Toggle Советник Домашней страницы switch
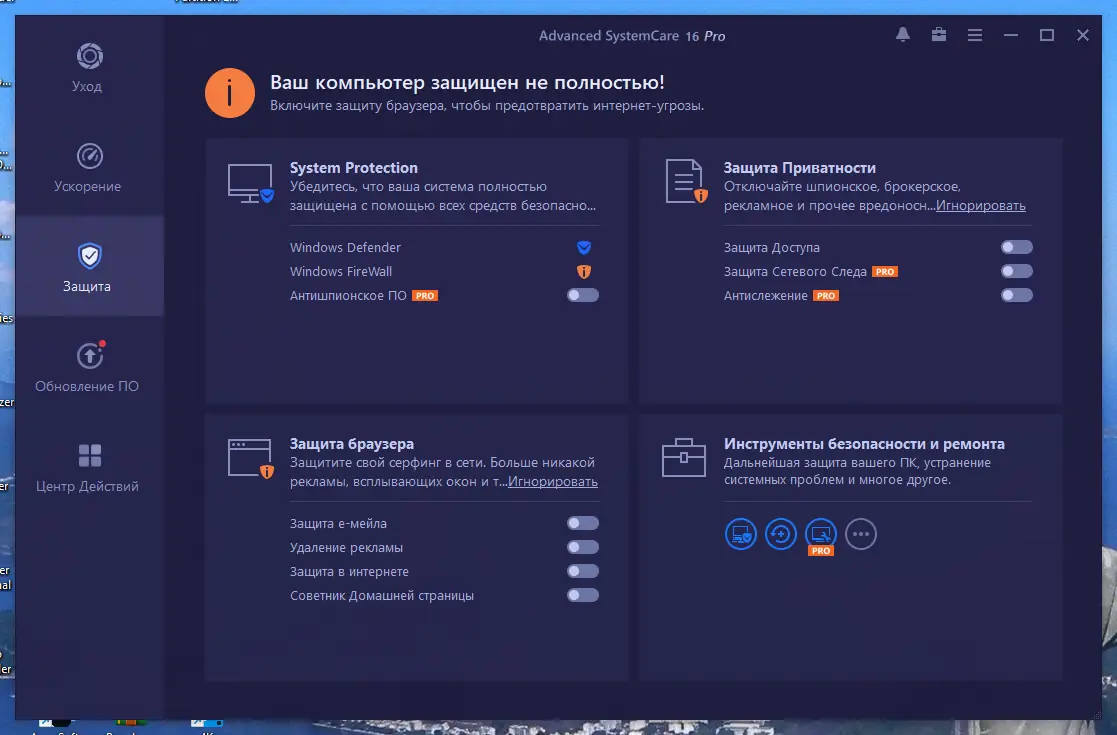Screen dimensions: 1117x735 tap(583, 595)
